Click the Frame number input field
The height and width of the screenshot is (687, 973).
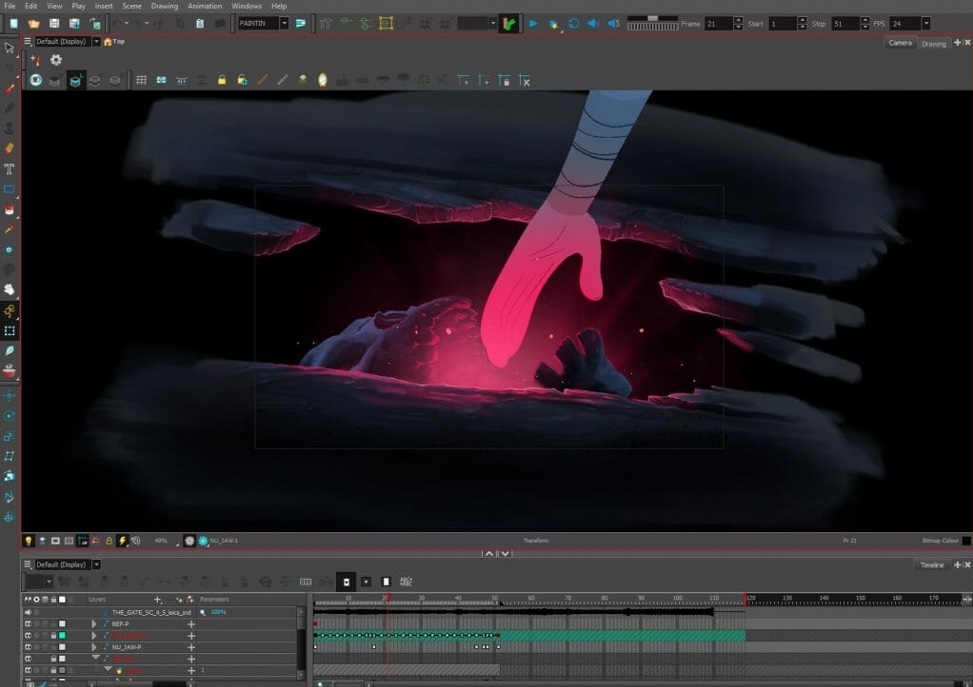click(x=718, y=23)
